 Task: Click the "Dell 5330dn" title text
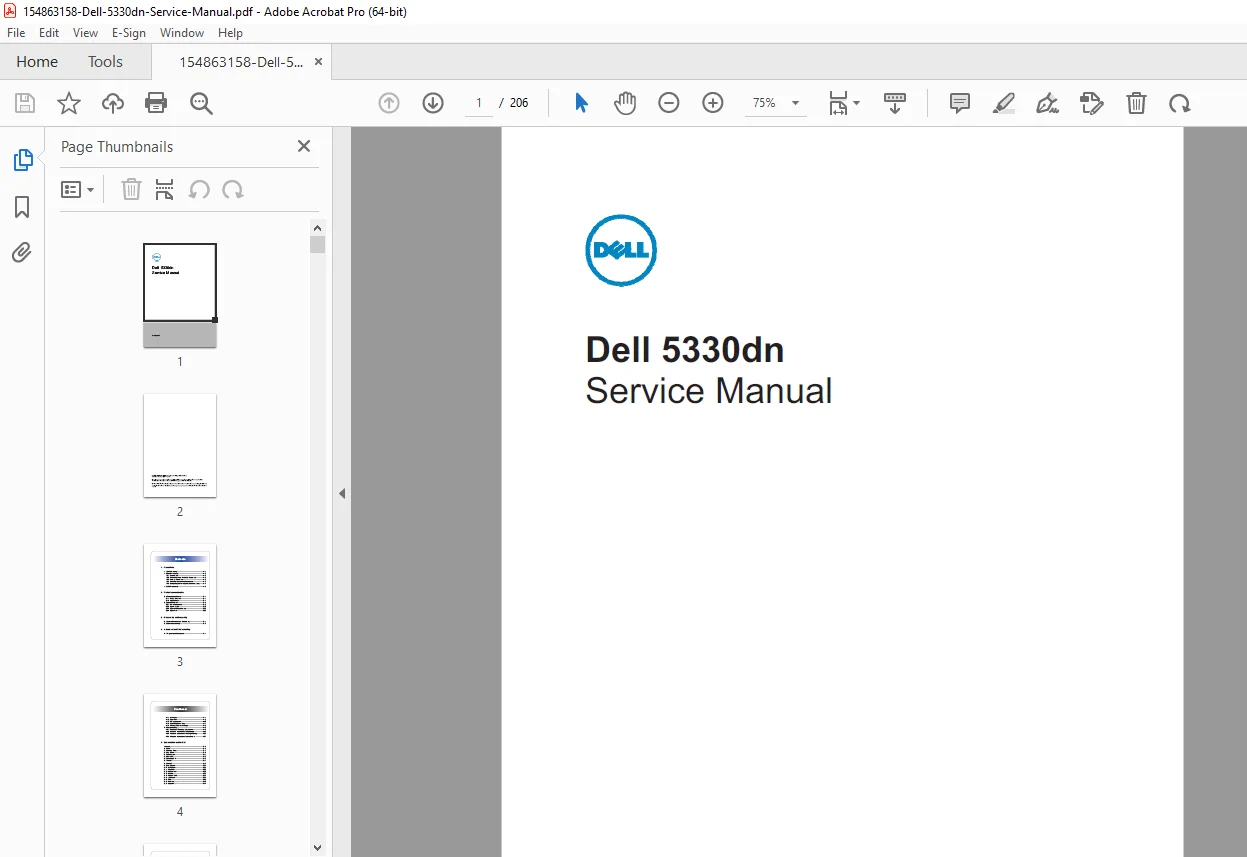[685, 350]
